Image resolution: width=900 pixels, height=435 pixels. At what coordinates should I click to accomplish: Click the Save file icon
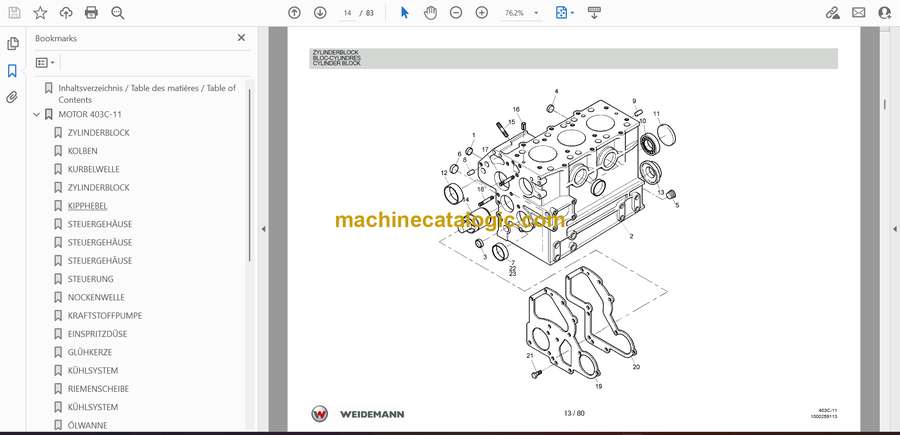point(14,13)
